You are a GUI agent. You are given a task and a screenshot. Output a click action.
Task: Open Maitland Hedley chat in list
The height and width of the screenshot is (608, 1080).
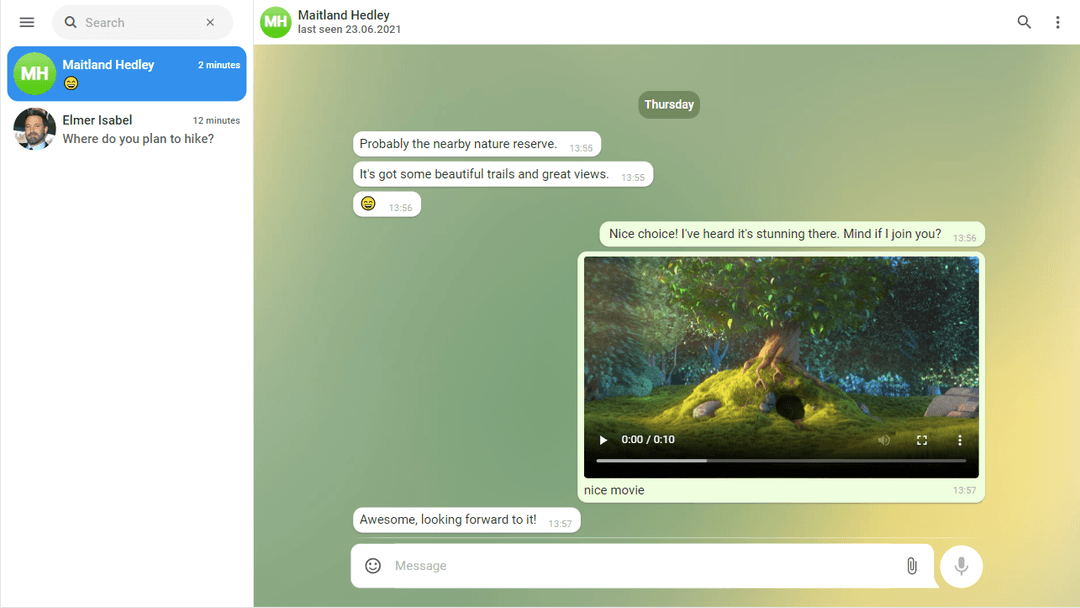pyautogui.click(x=127, y=74)
